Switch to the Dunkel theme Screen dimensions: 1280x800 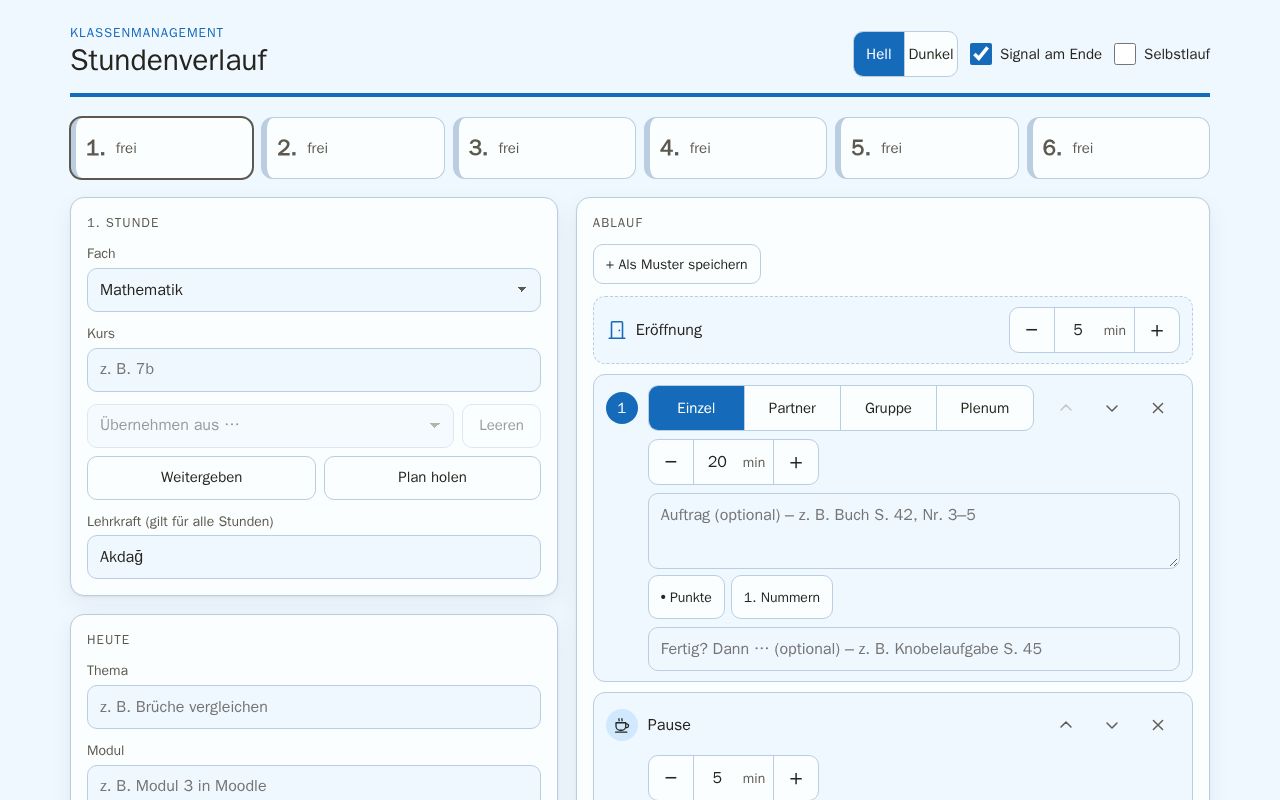coord(931,54)
